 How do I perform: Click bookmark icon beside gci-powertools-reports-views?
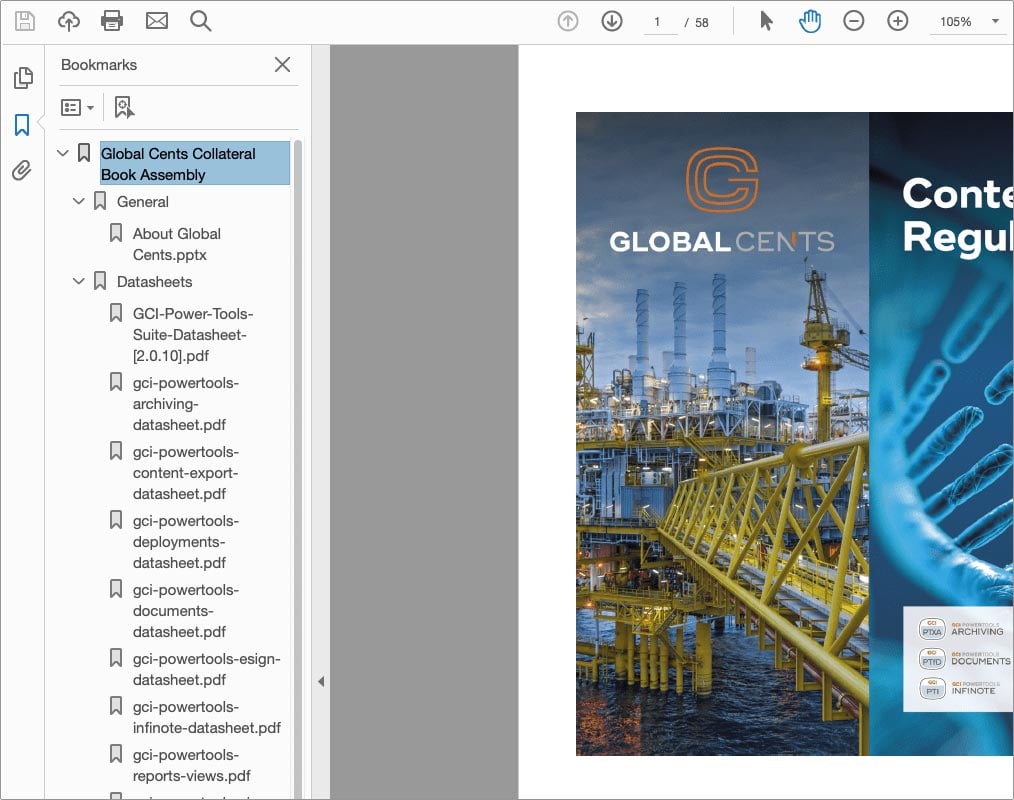coord(116,753)
